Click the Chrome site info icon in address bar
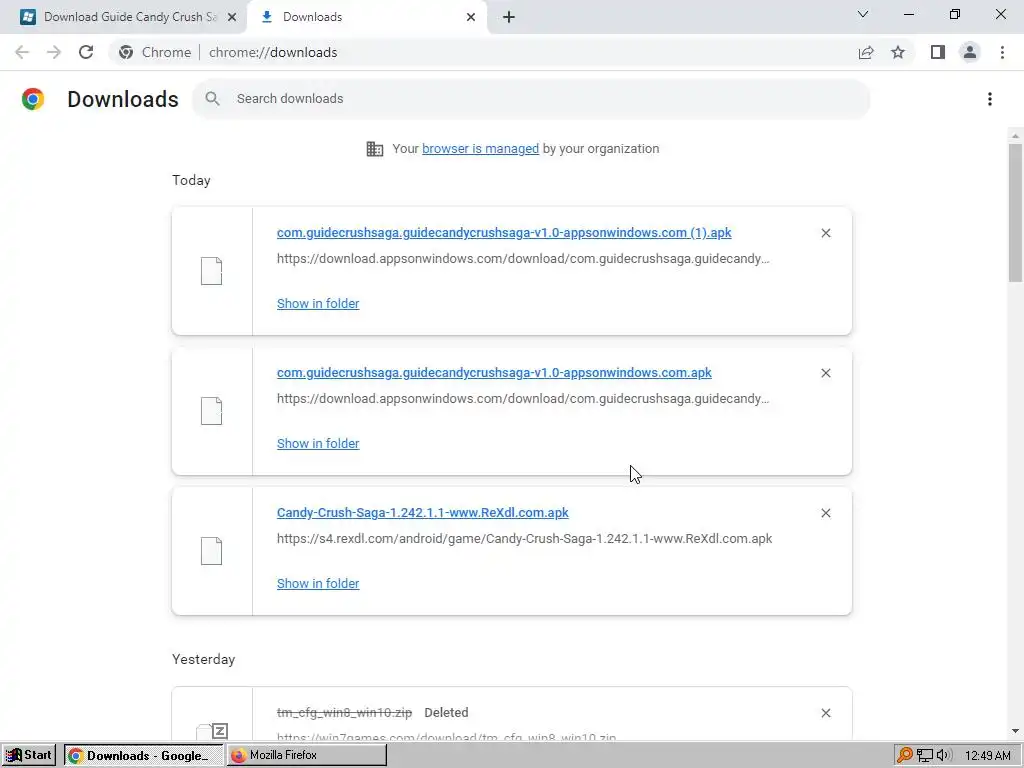1024x768 pixels. (x=126, y=52)
